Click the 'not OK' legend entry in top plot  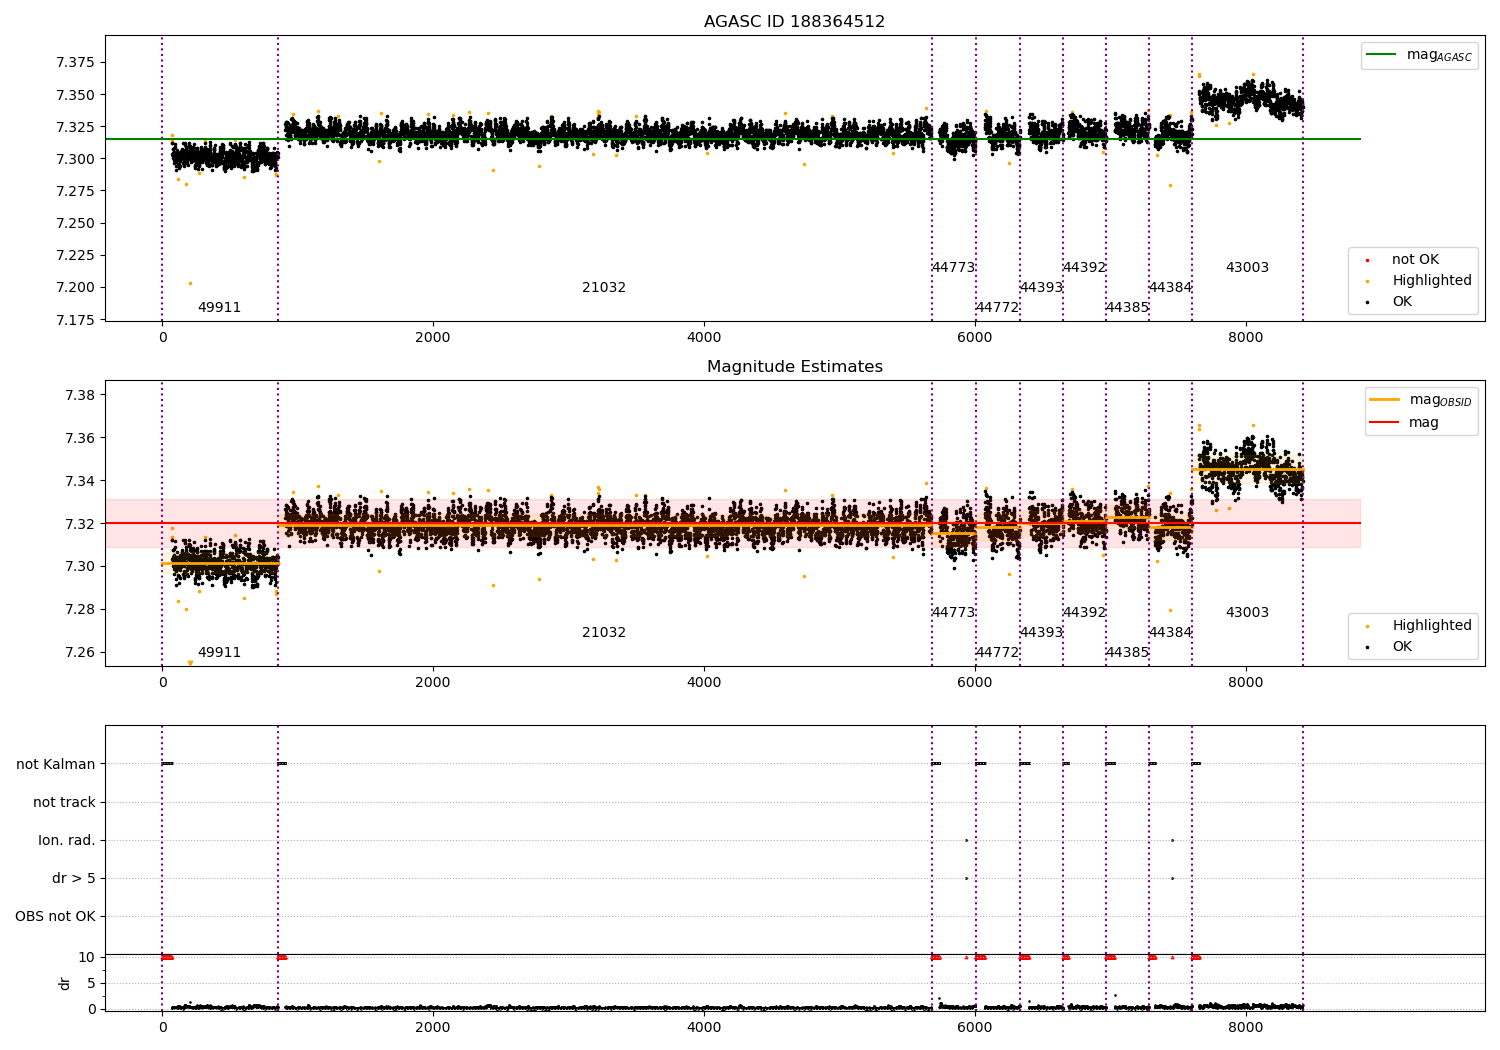click(x=1403, y=260)
